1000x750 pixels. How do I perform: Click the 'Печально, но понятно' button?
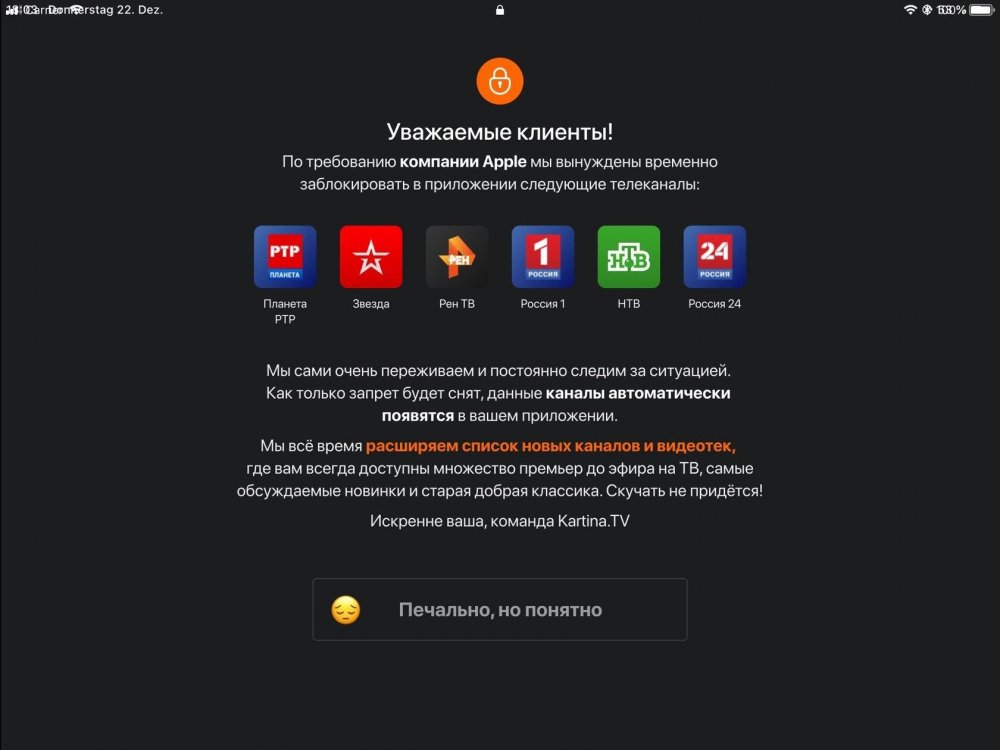point(500,609)
